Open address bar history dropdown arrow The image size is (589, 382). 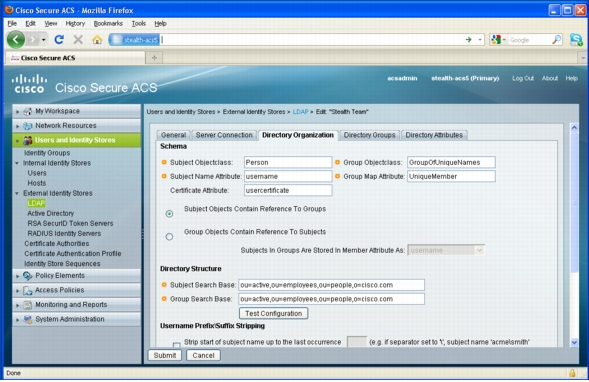pos(480,39)
